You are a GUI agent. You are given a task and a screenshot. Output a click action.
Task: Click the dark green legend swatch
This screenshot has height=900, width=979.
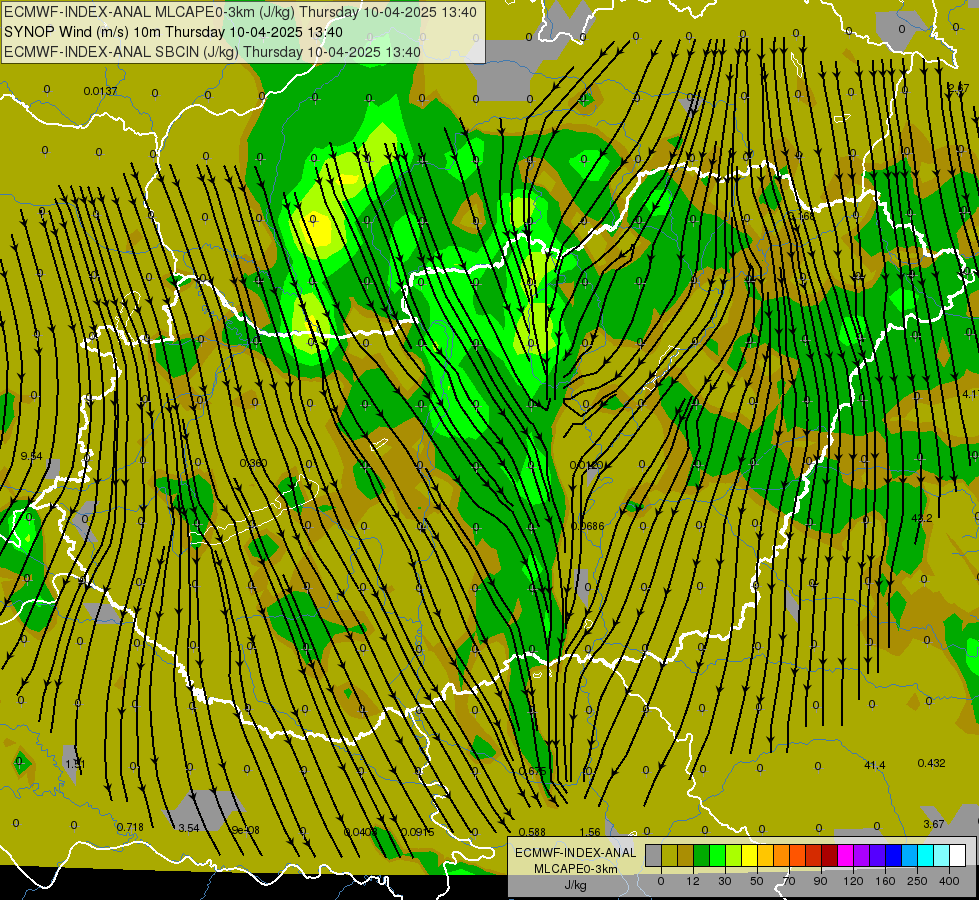tap(702, 855)
